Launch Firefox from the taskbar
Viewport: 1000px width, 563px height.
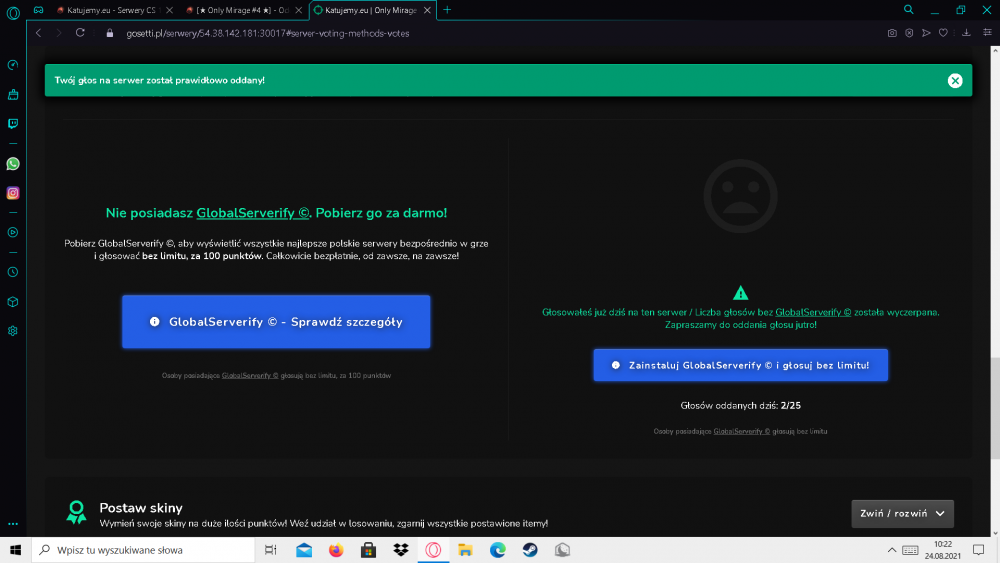click(x=336, y=550)
